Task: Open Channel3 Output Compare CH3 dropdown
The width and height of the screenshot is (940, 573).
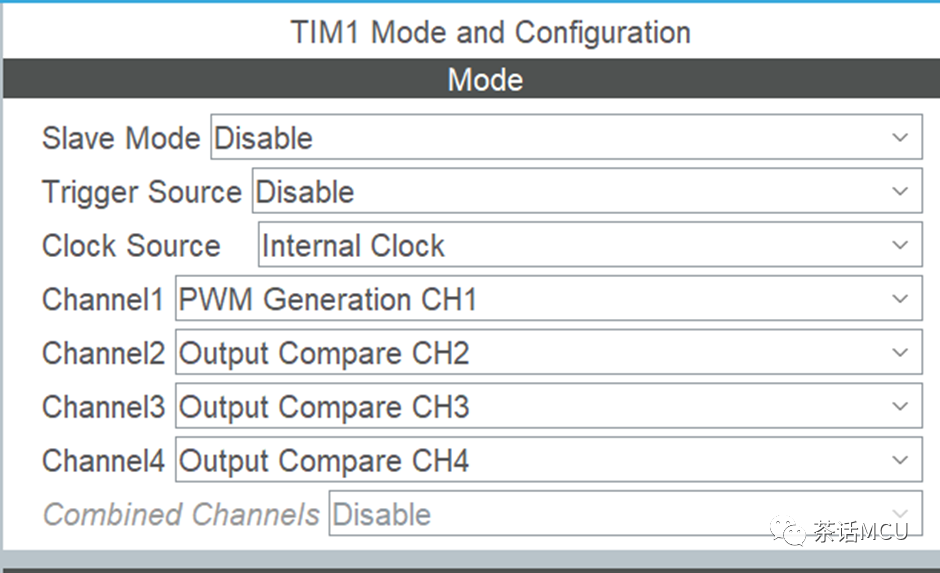Action: (549, 406)
